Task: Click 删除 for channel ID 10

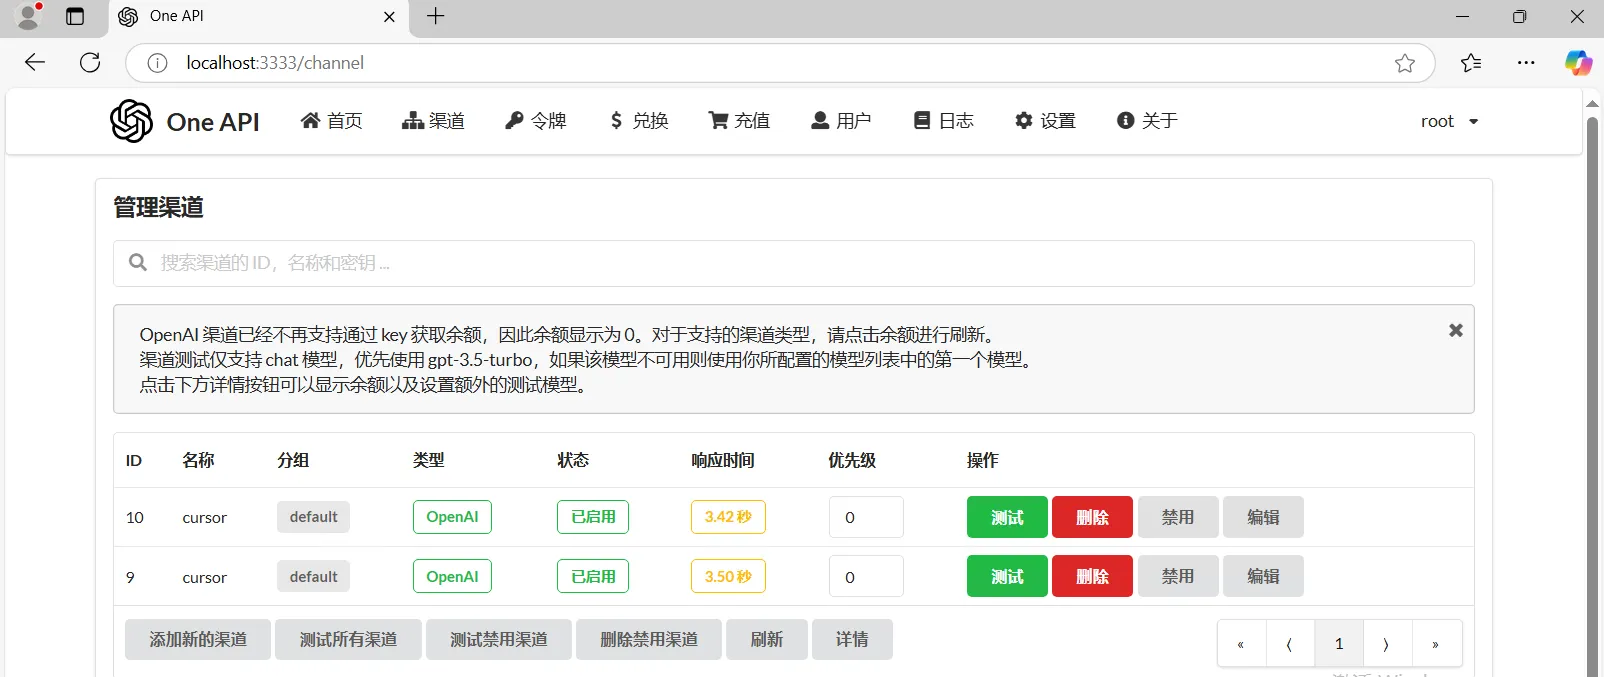Action: [1092, 517]
